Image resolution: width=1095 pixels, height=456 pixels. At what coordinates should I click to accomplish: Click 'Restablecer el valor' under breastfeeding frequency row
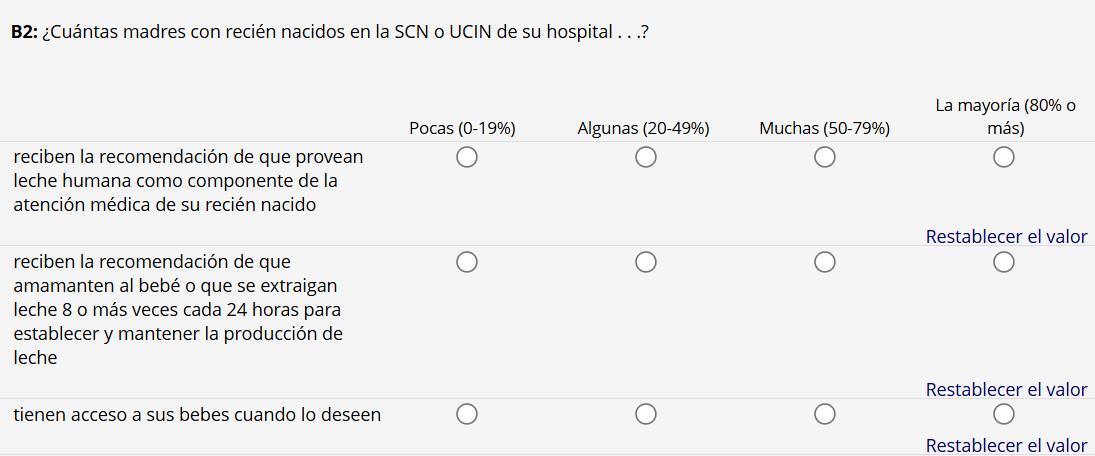(x=1006, y=389)
